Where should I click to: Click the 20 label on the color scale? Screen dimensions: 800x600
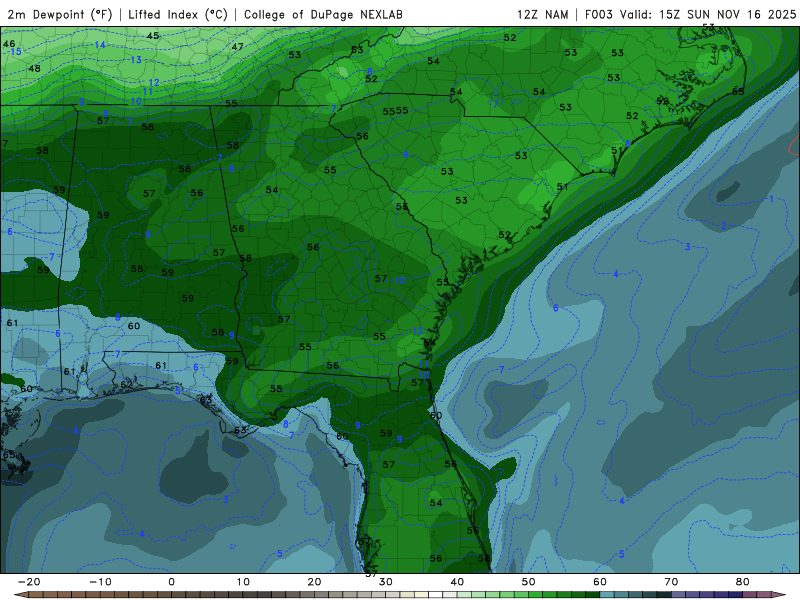coord(314,582)
